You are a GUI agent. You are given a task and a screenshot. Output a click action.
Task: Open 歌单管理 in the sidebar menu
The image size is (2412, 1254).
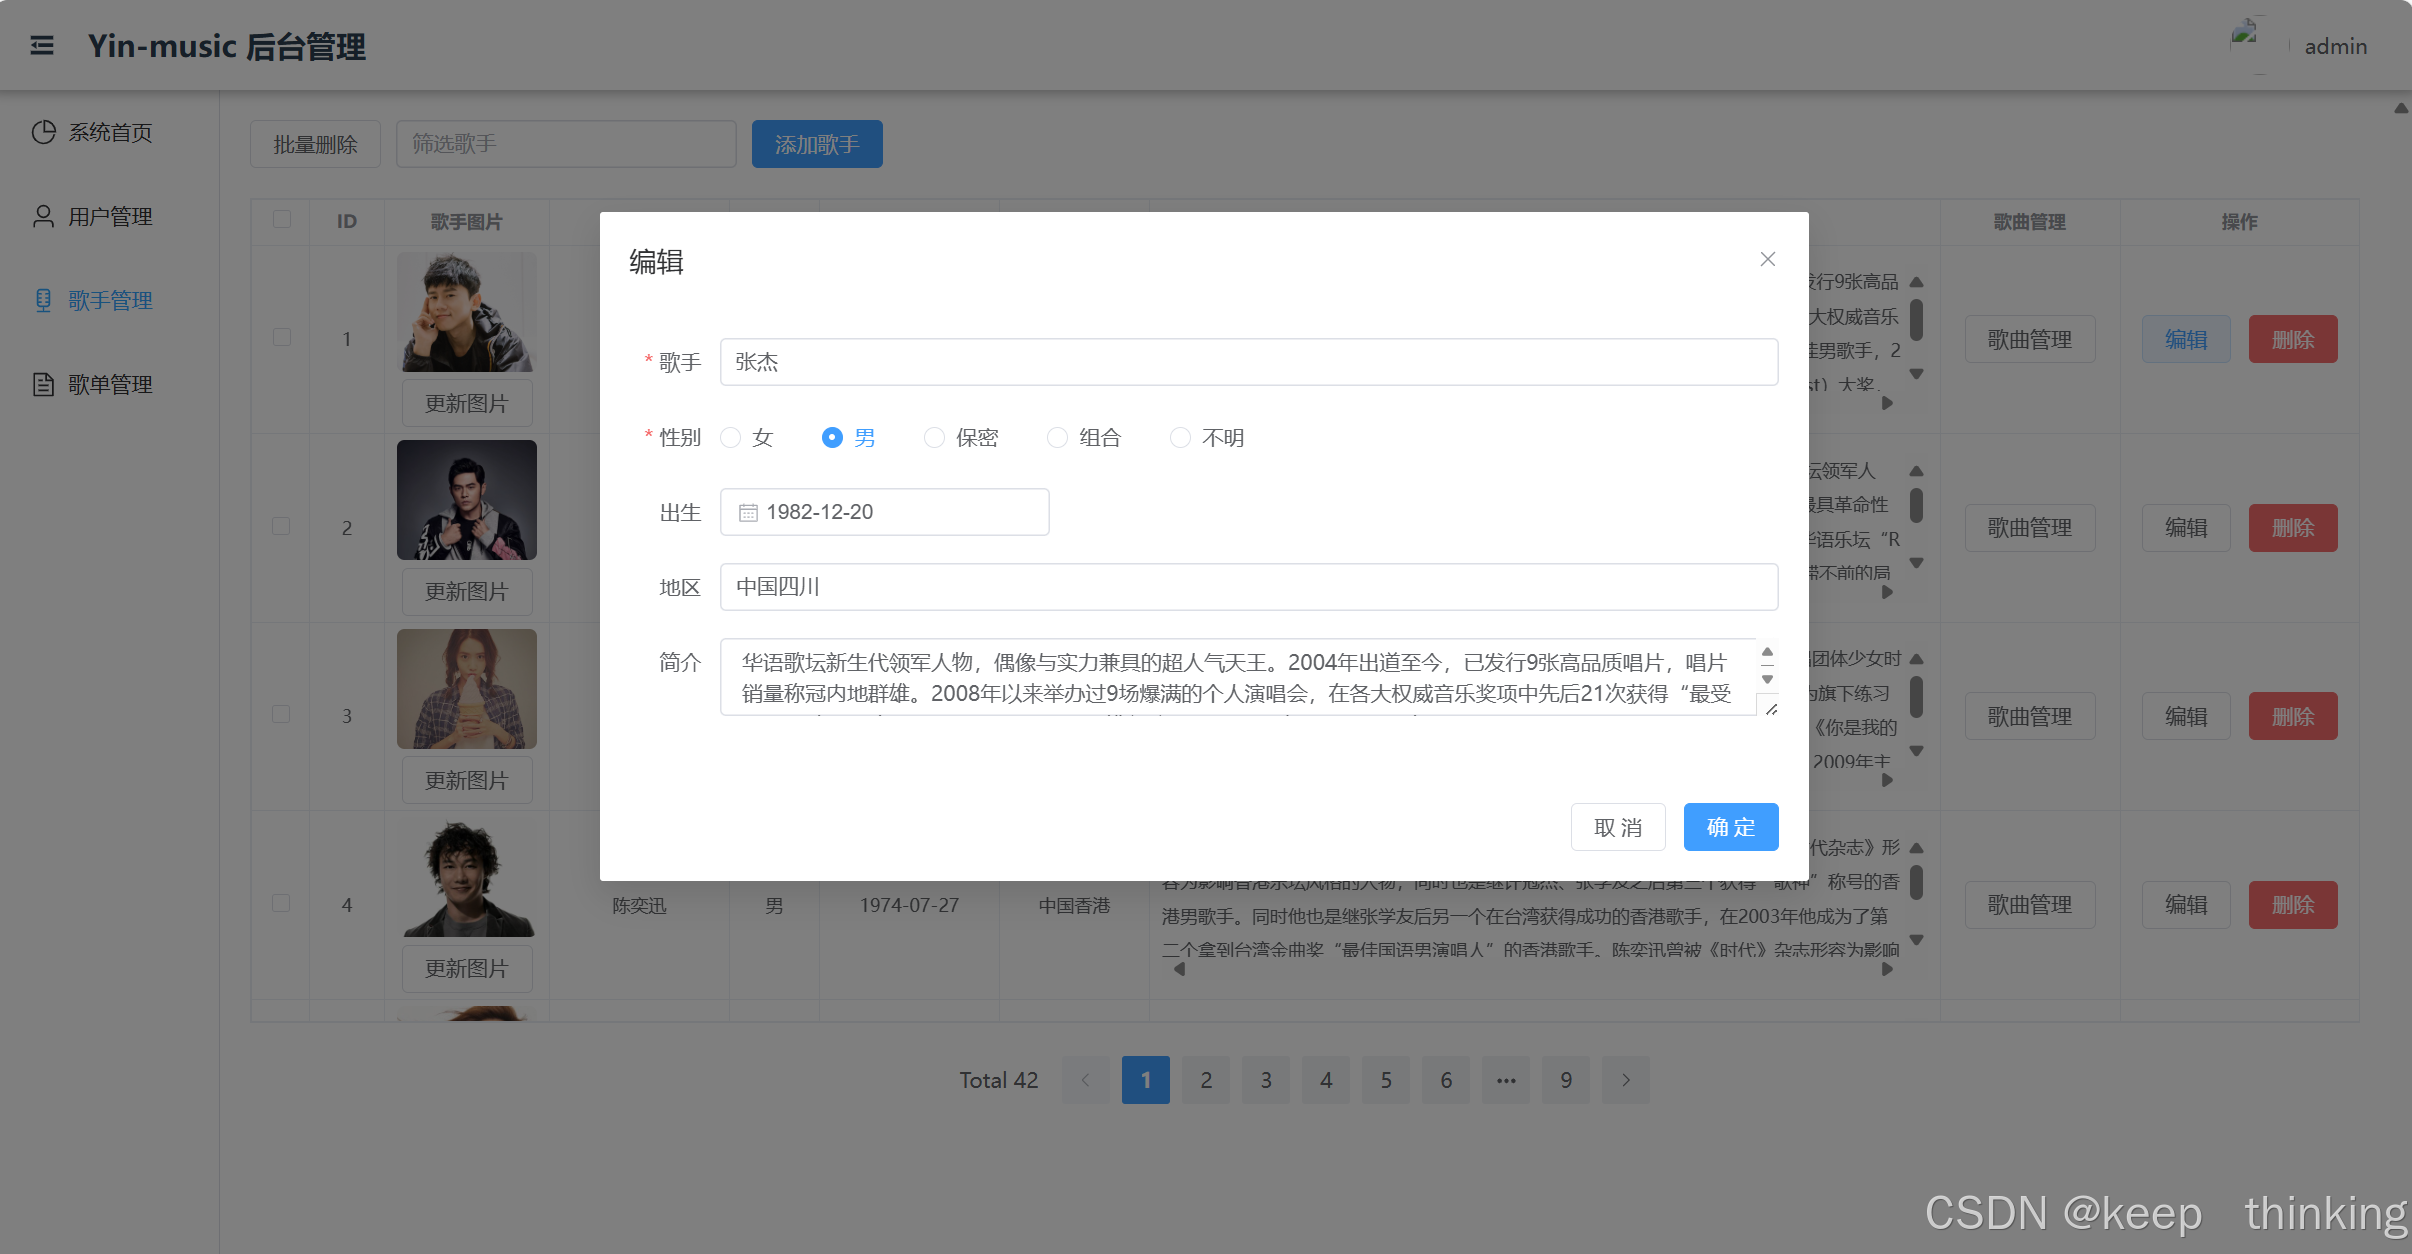point(110,384)
